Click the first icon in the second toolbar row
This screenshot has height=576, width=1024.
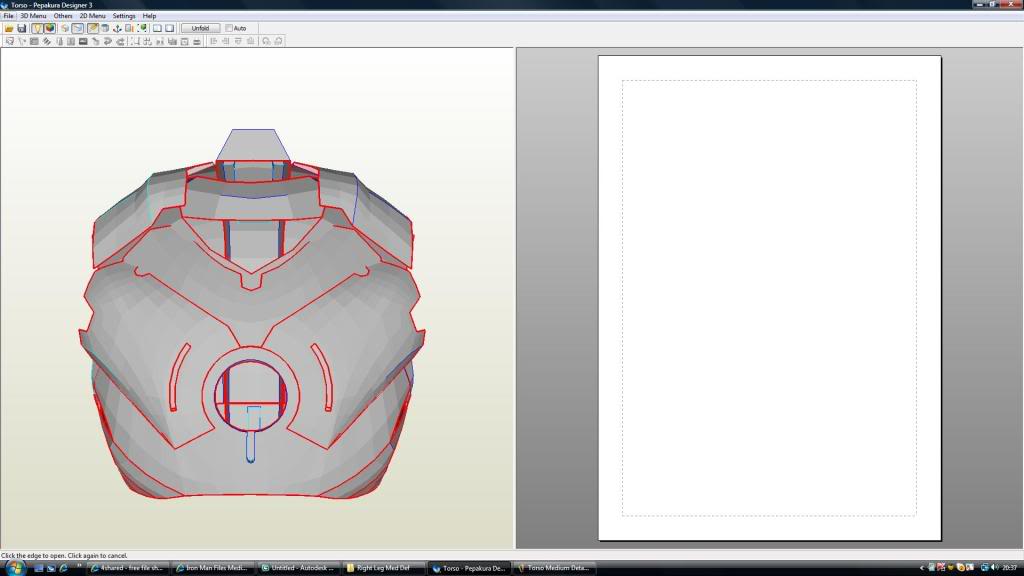tap(10, 41)
